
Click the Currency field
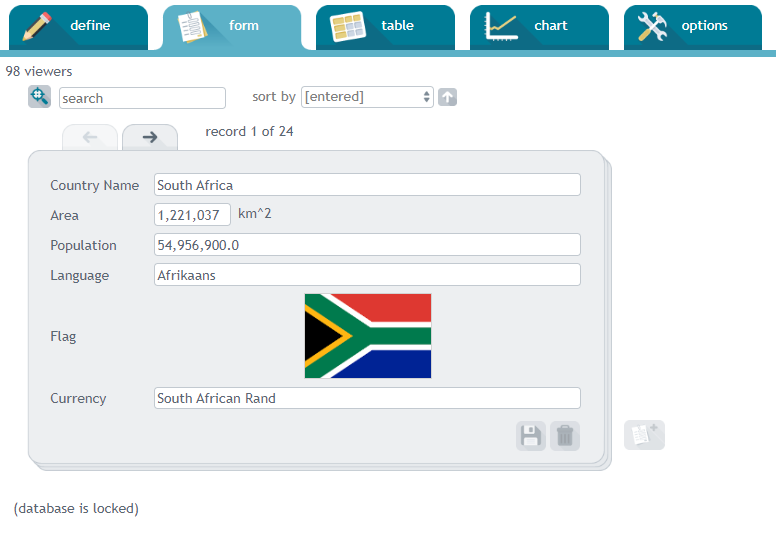tap(367, 398)
